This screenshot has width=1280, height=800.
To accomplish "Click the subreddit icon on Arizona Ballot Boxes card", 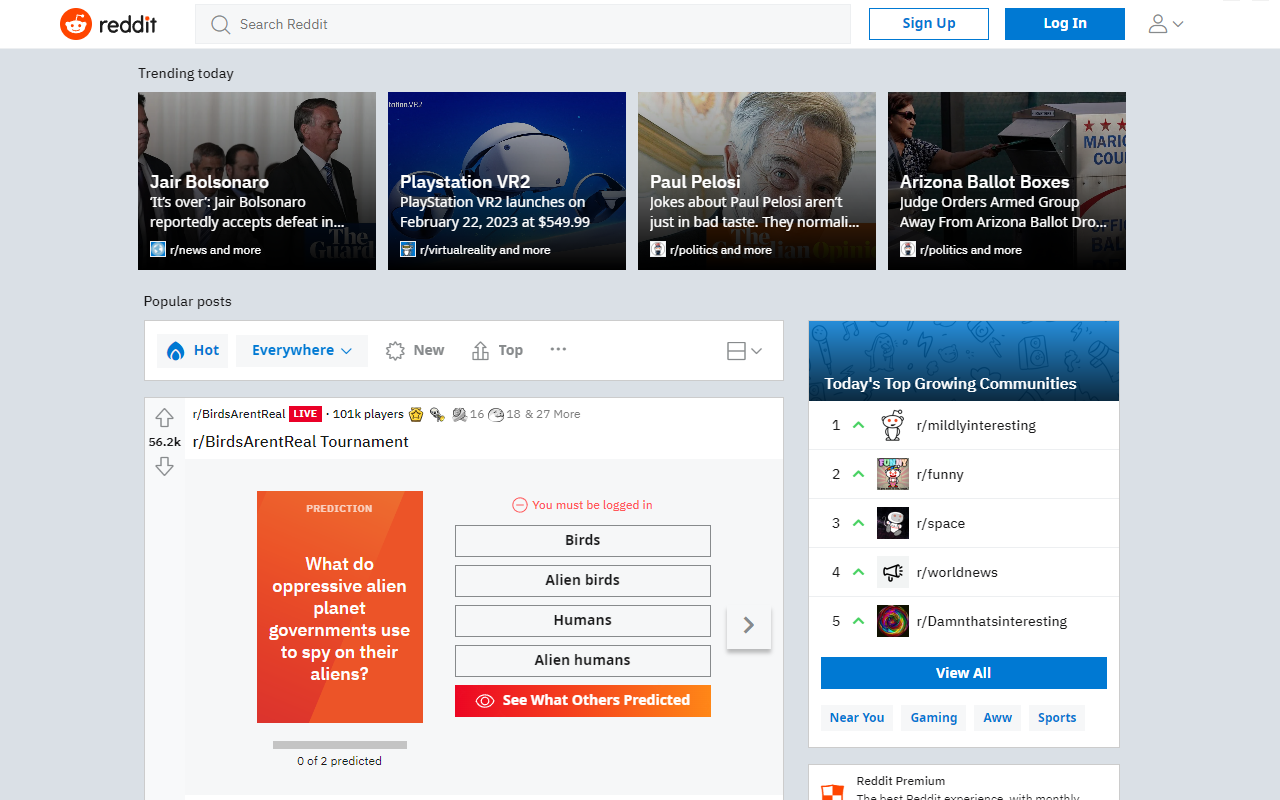I will 908,249.
